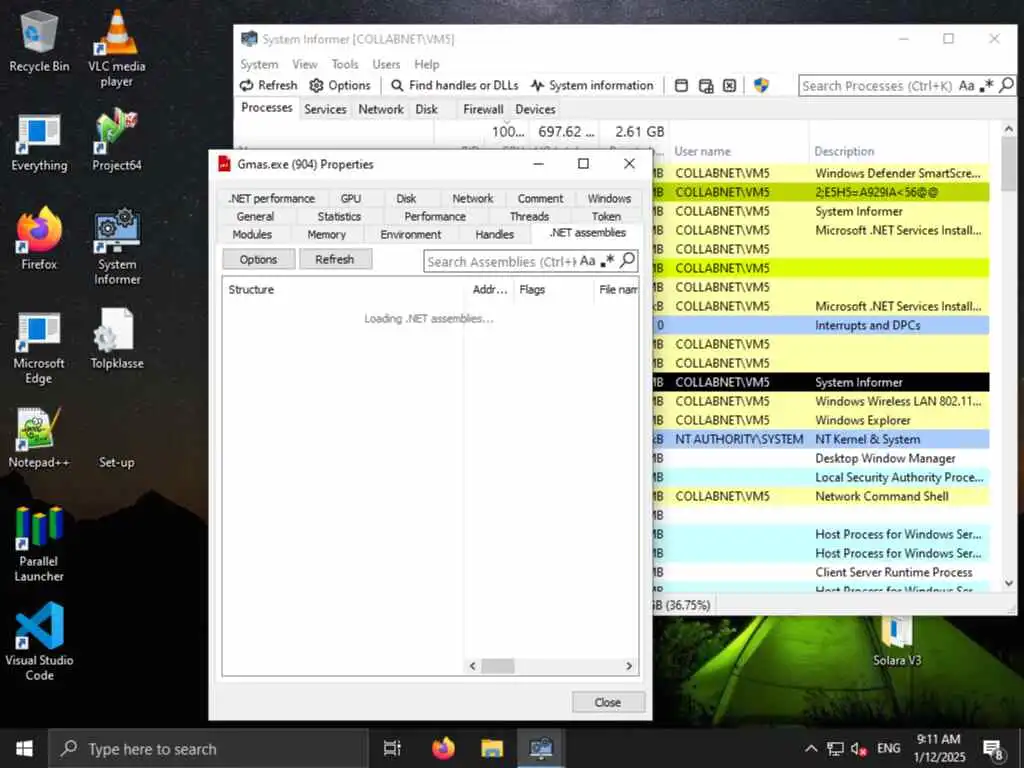Open Recycle Bin desktop icon
The width and height of the screenshot is (1024, 768).
pos(39,41)
